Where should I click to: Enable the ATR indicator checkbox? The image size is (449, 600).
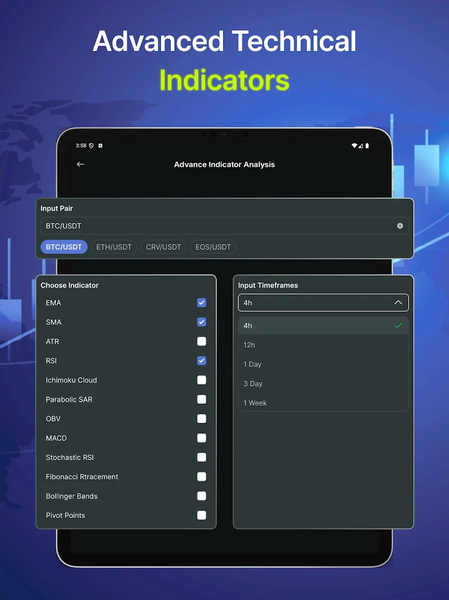(201, 341)
